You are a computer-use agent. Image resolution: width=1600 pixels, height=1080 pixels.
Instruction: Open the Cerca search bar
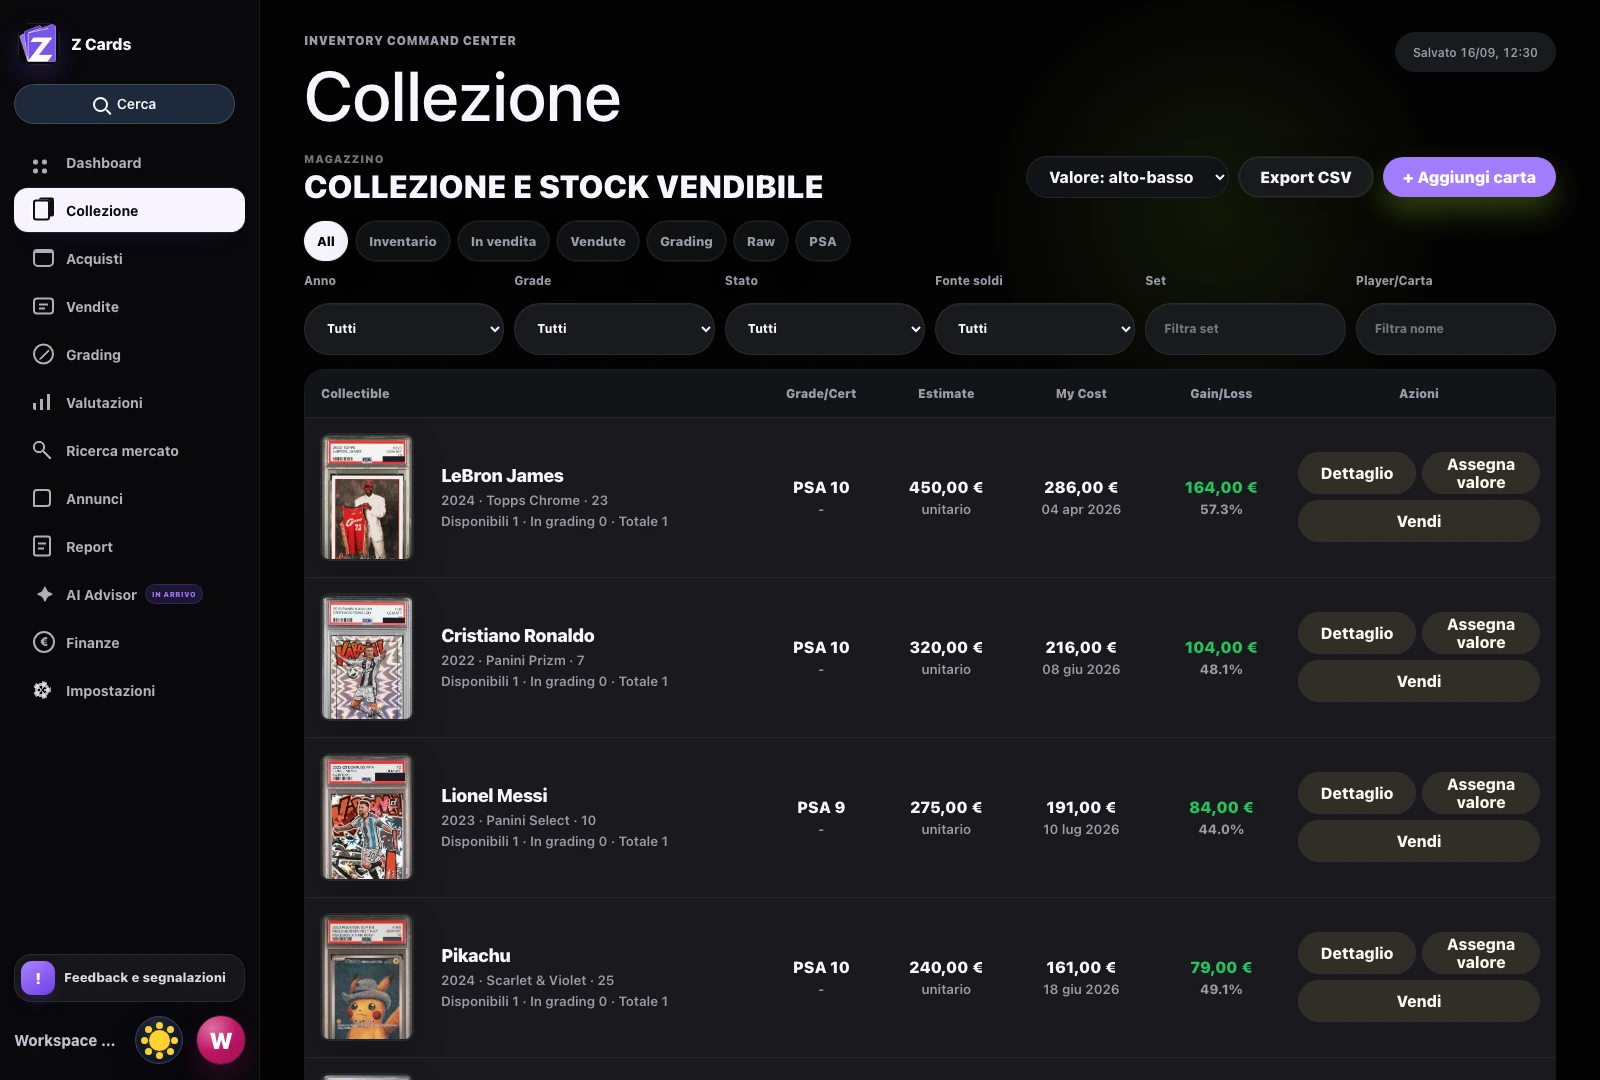tap(124, 104)
